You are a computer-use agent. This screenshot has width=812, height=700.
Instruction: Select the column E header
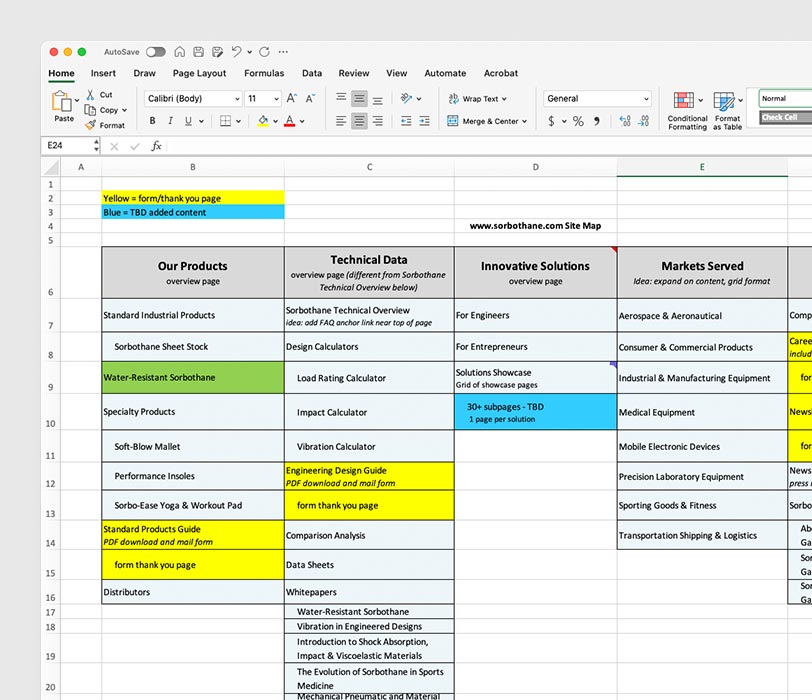[702, 167]
